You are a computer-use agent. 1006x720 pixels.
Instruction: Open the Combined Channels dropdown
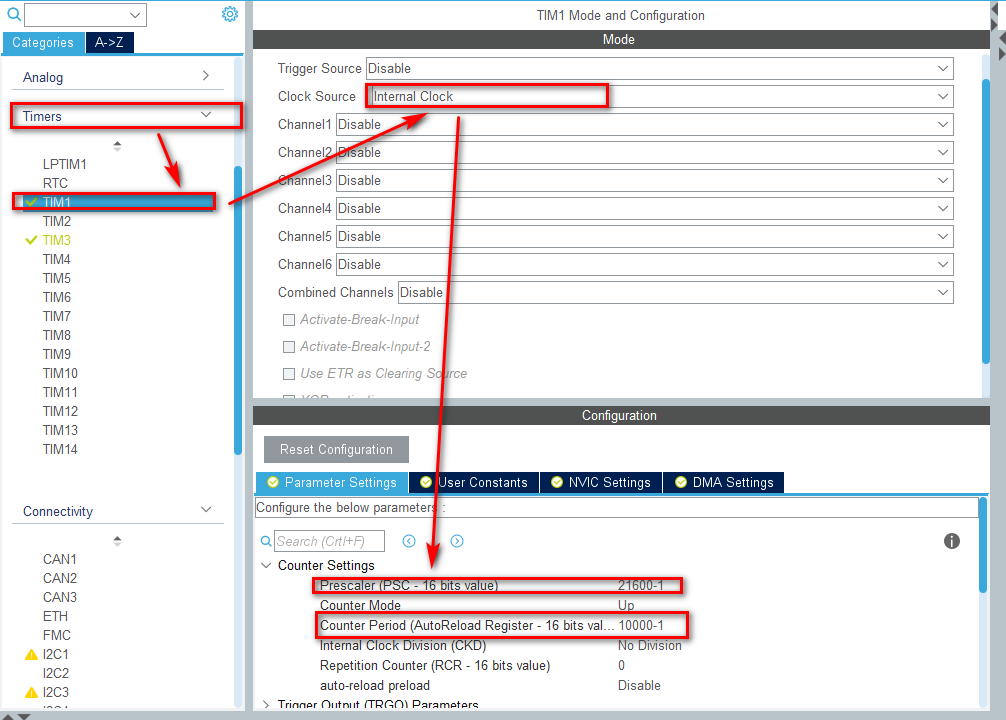click(676, 293)
